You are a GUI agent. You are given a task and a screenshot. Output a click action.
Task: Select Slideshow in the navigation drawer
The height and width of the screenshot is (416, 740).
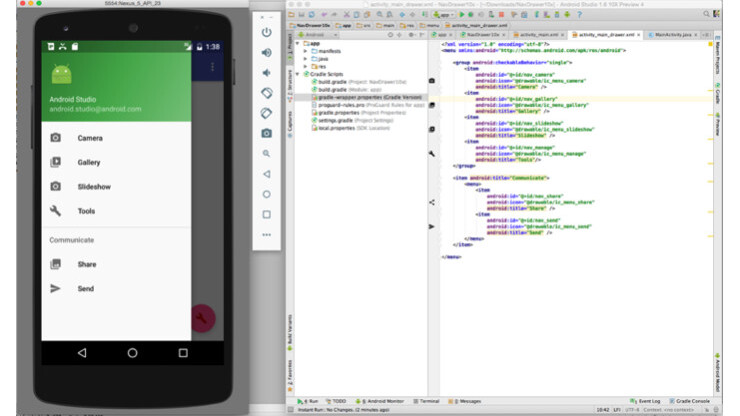pyautogui.click(x=93, y=186)
